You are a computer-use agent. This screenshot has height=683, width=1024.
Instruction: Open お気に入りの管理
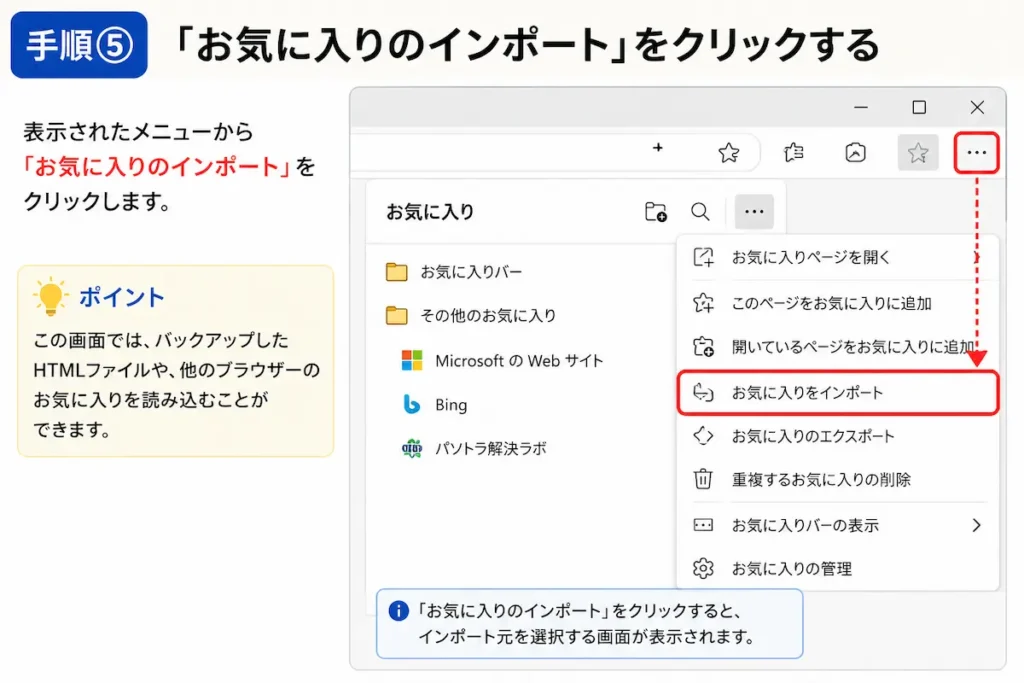[x=838, y=569]
